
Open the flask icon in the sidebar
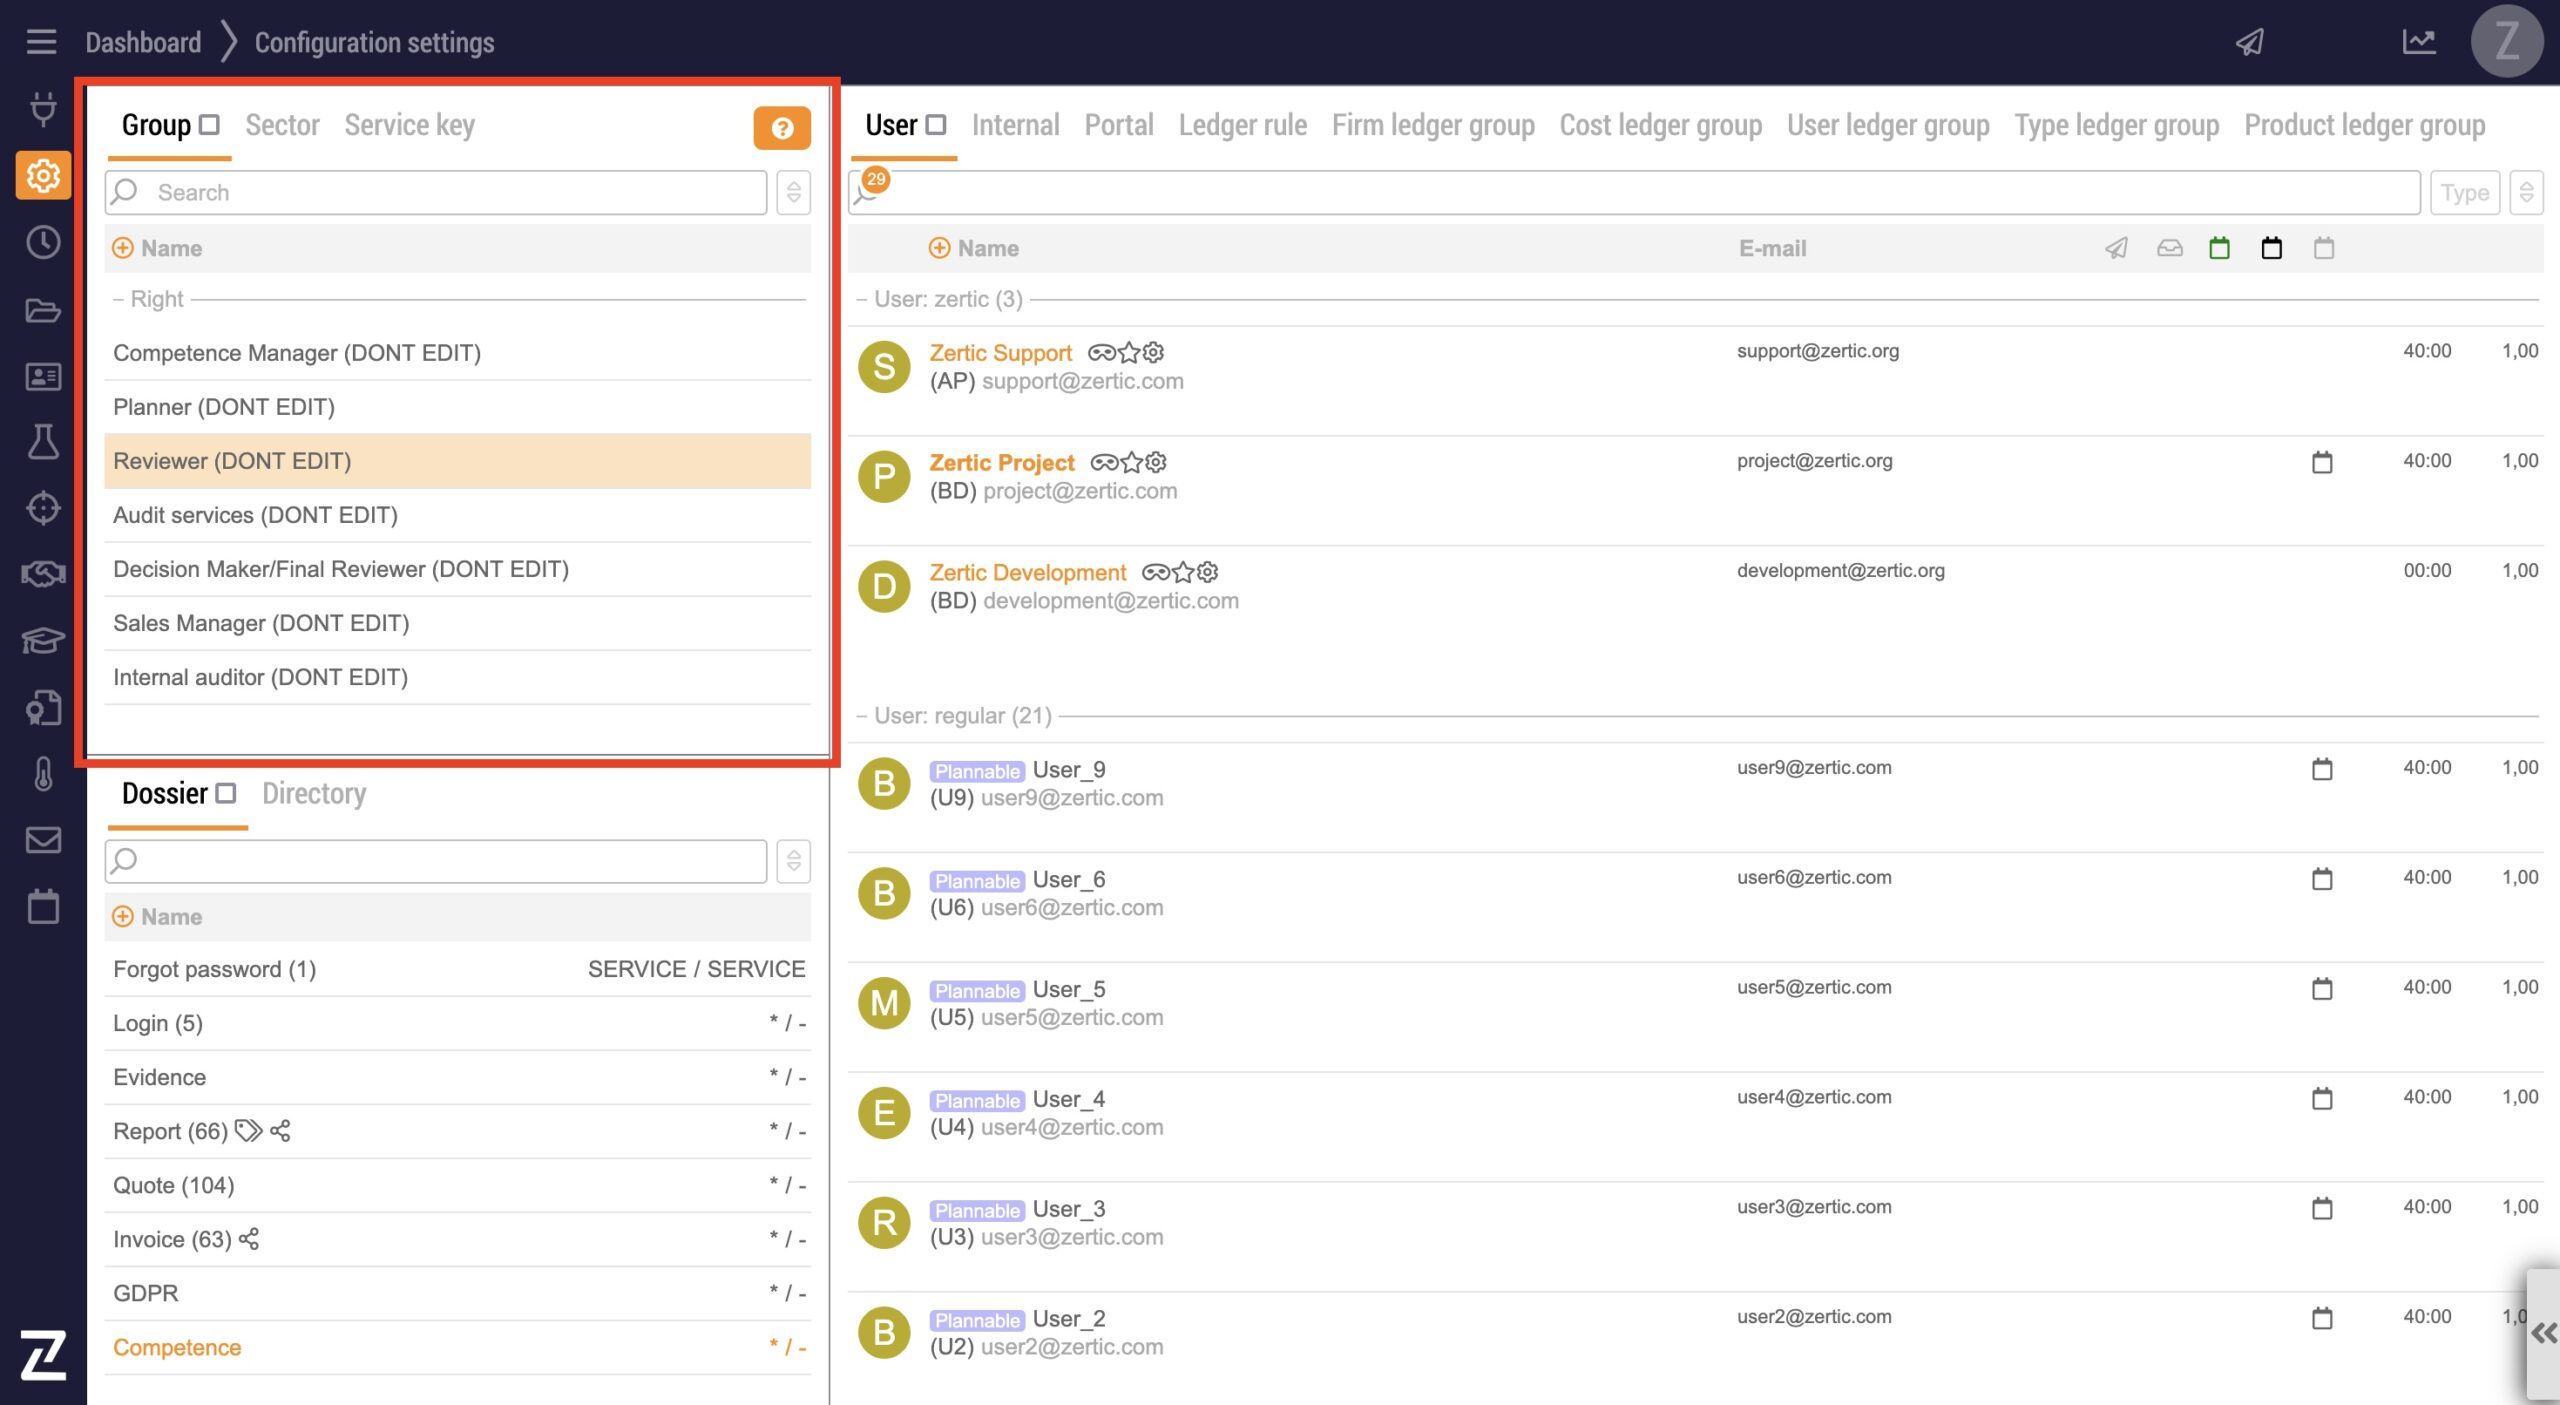(42, 442)
